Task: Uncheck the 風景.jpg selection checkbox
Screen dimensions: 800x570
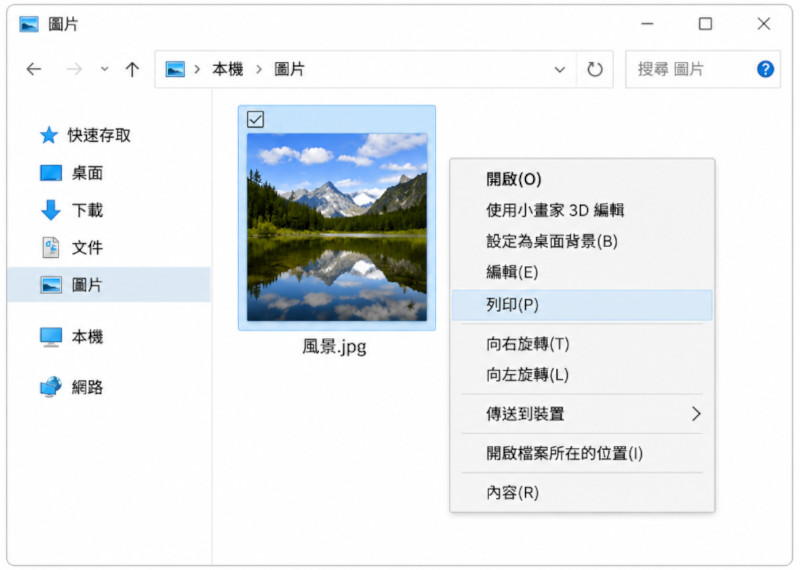Action: [255, 119]
